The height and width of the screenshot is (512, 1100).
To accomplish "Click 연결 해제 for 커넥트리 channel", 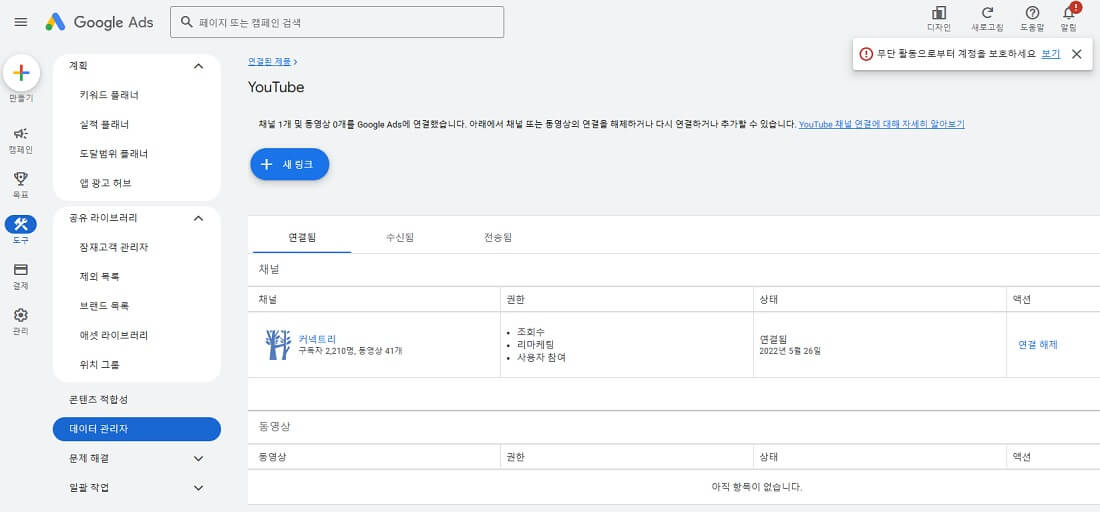I will (1038, 344).
